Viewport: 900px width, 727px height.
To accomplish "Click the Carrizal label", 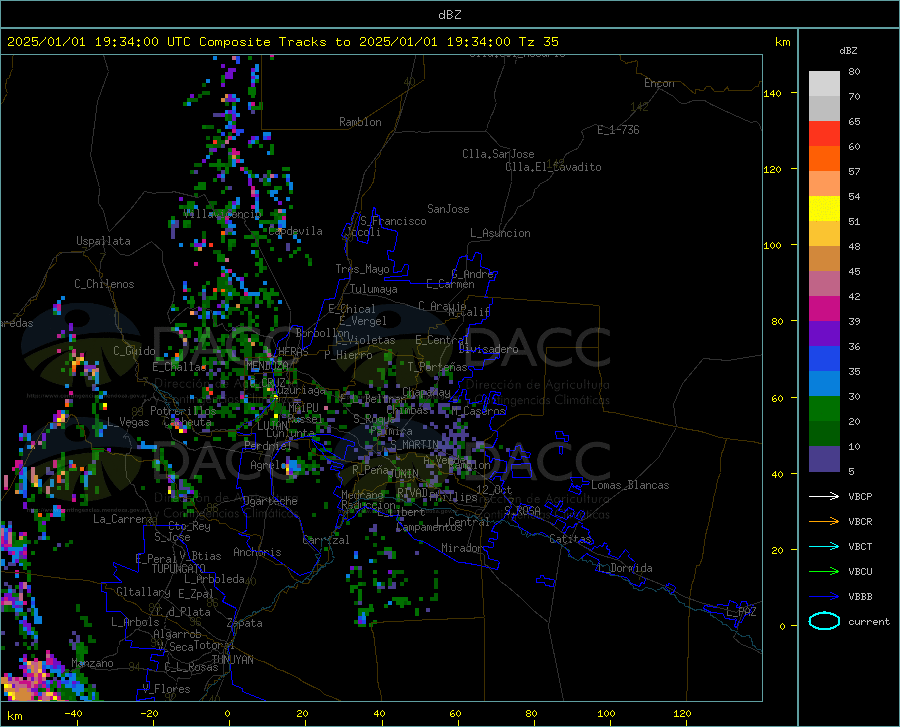I will (x=326, y=540).
